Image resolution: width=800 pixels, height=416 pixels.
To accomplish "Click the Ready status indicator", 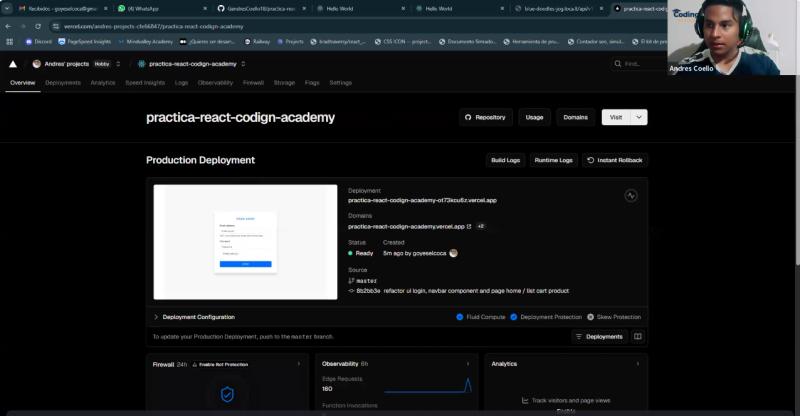I will tap(361, 253).
